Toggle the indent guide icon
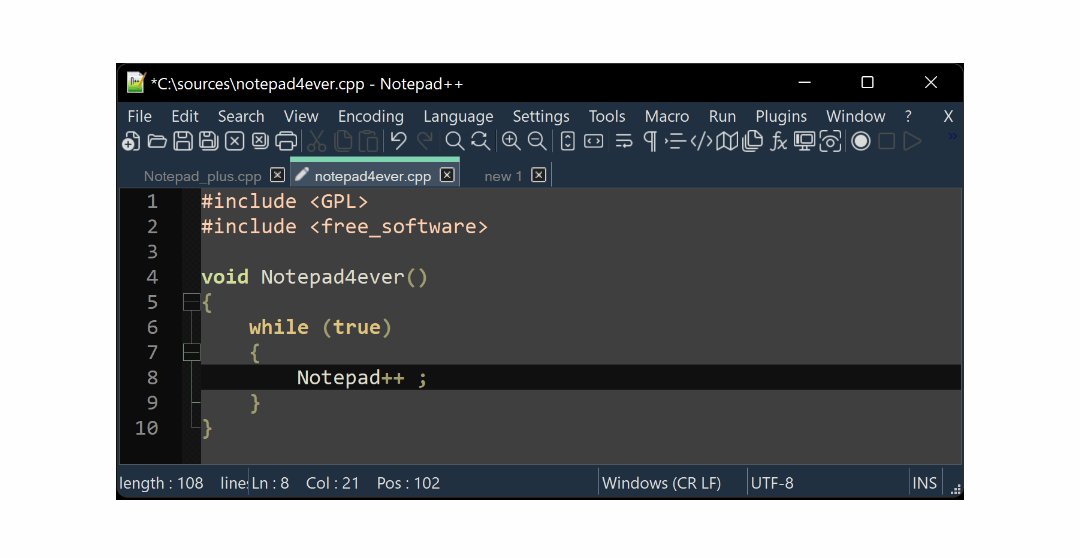The image size is (1080, 558). (x=675, y=141)
